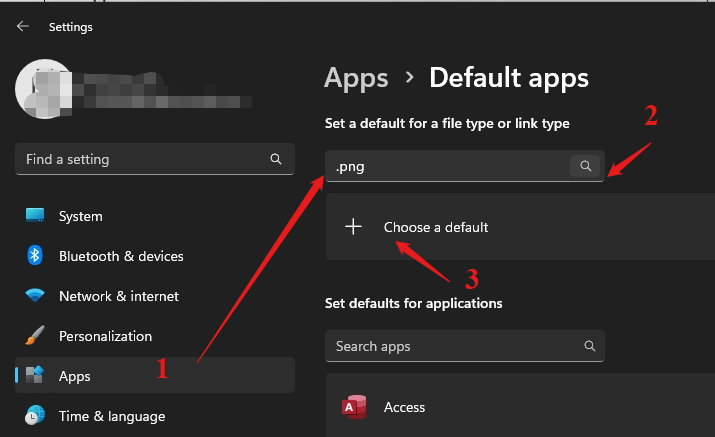
Task: Click the Apps sidebar icon
Action: pyautogui.click(x=35, y=375)
